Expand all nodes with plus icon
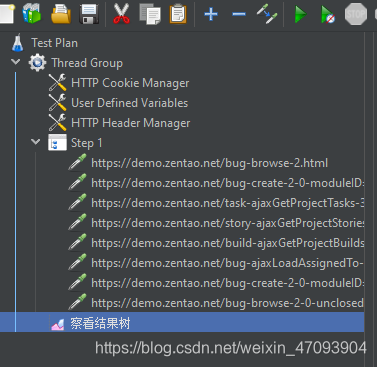Viewport: 377px width, 367px height. click(x=211, y=14)
